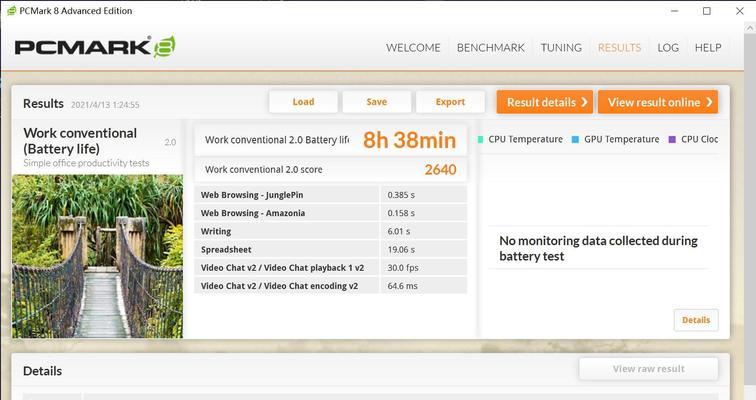Click the GPU Temperature legend label
This screenshot has width=756, height=400.
(x=621, y=139)
